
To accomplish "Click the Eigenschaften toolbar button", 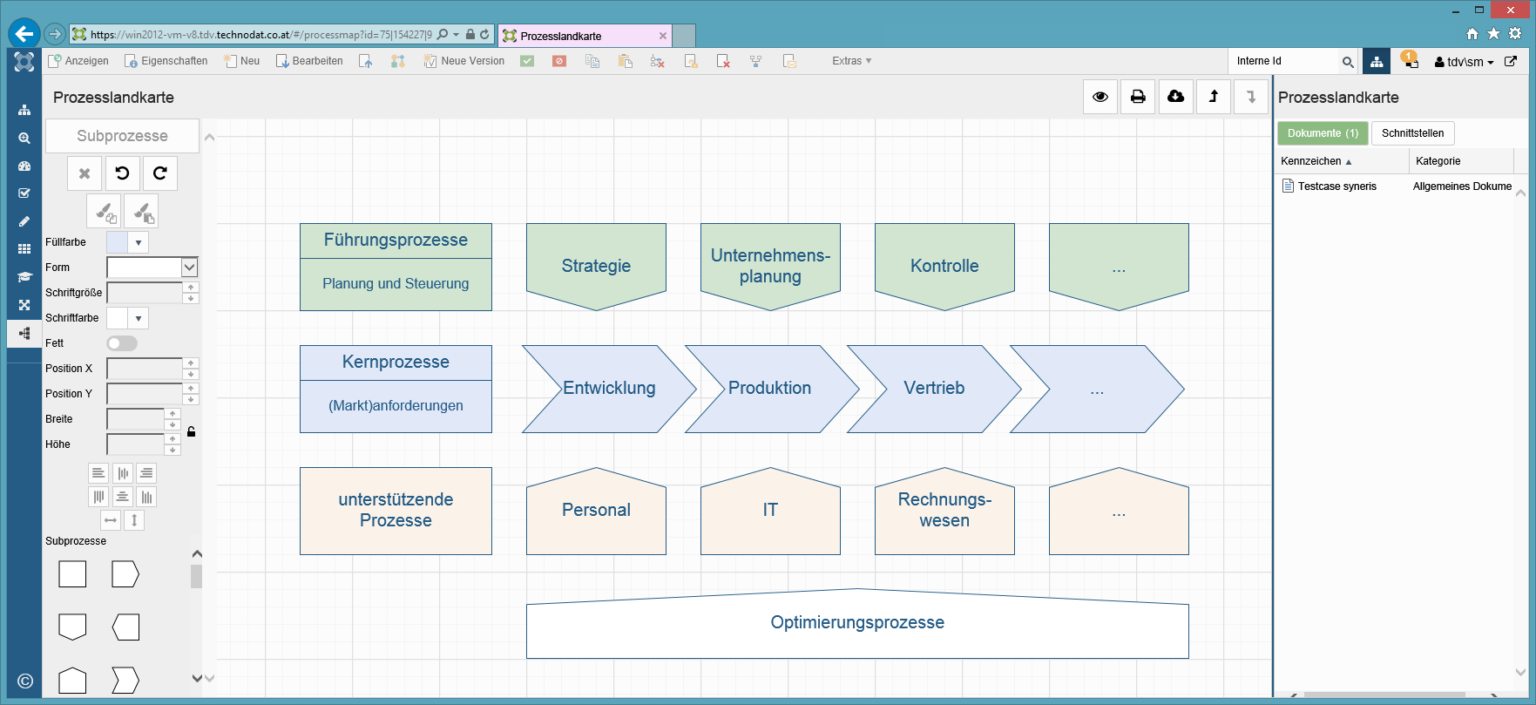I will (166, 61).
